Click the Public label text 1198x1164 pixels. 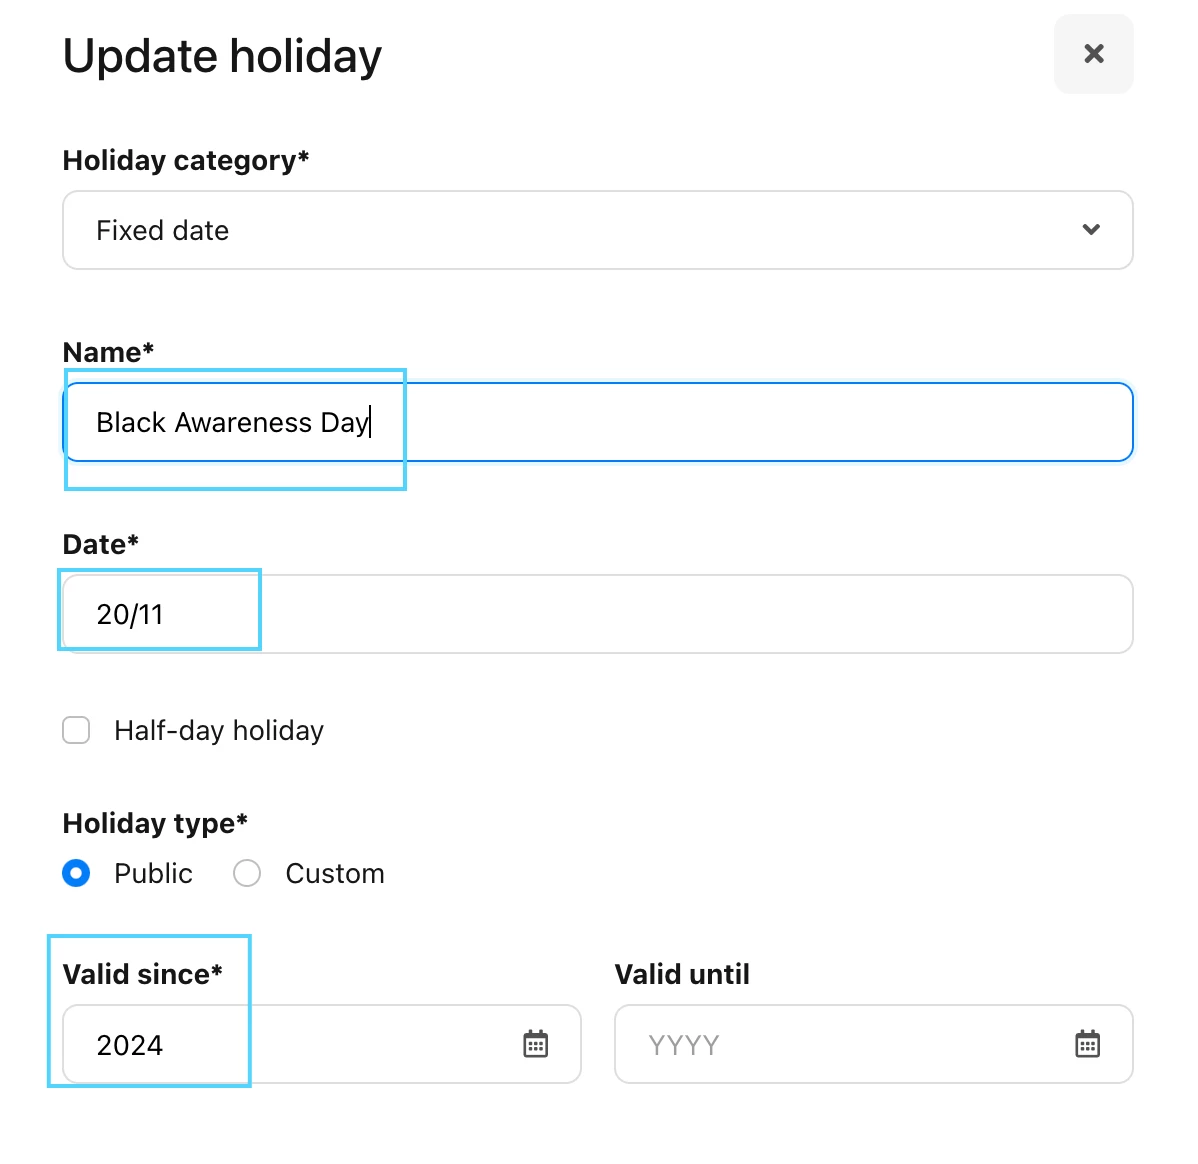click(153, 874)
